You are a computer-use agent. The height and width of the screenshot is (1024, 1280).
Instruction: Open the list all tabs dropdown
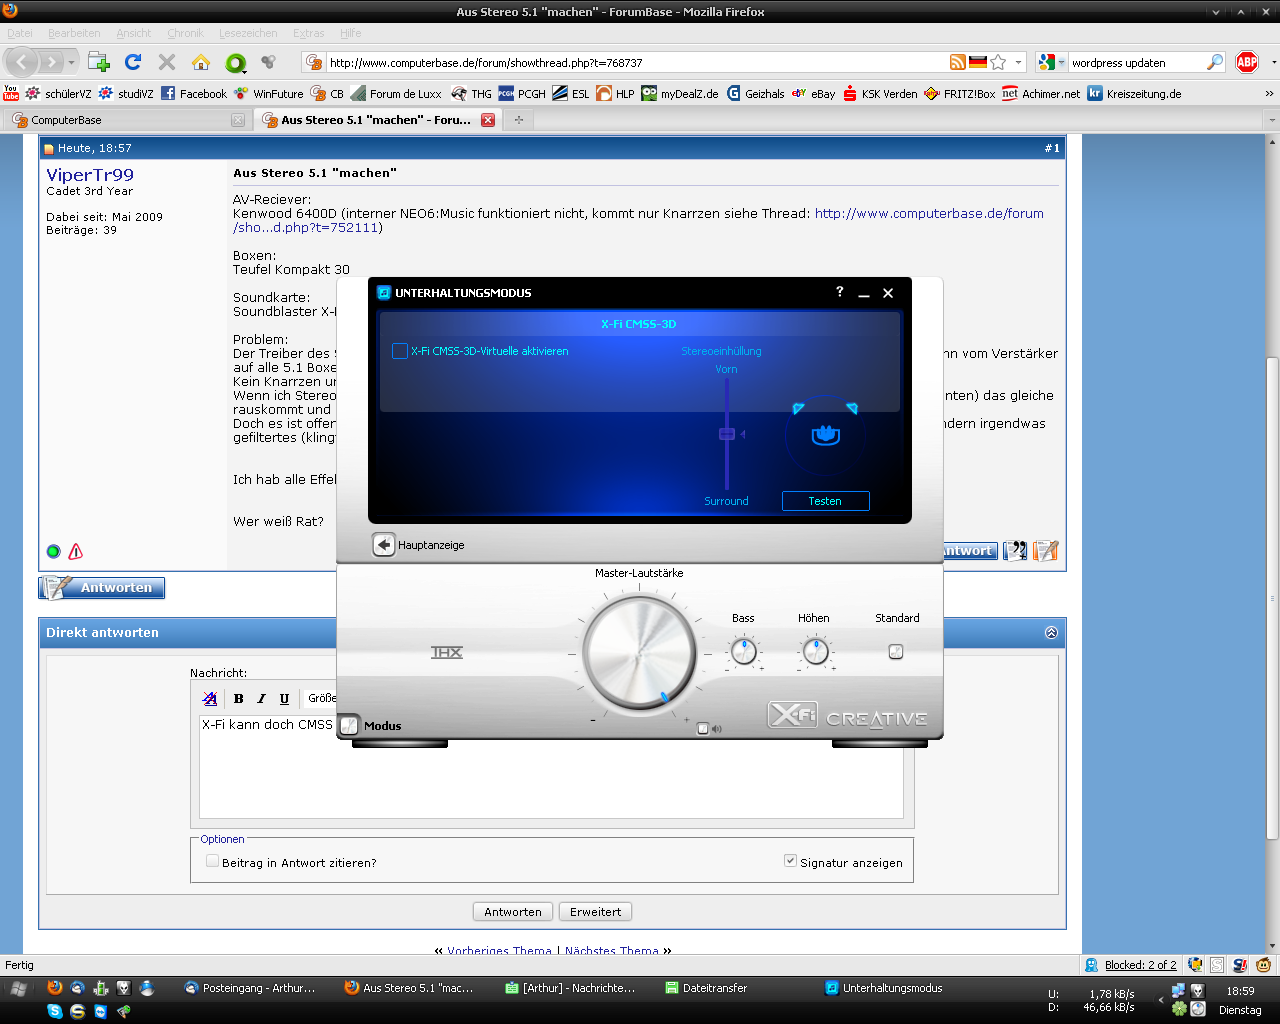tap(1271, 120)
